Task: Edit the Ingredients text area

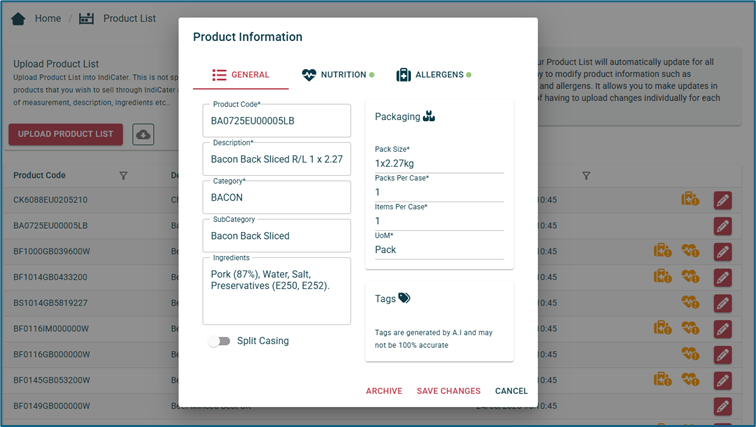Action: click(x=277, y=291)
